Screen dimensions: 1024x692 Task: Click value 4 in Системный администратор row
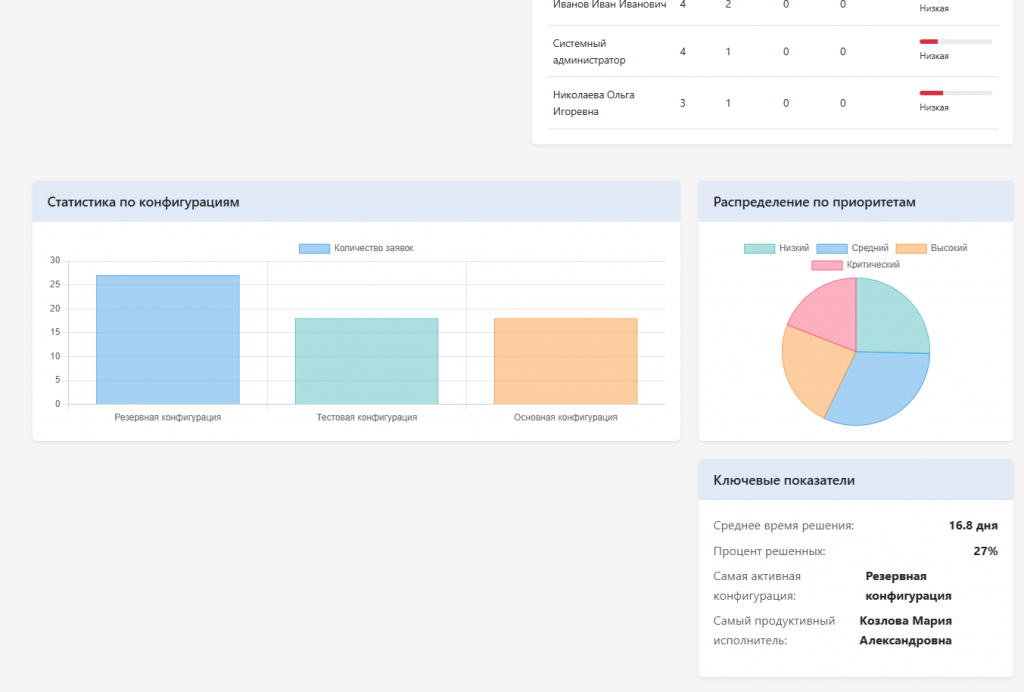pyautogui.click(x=682, y=52)
